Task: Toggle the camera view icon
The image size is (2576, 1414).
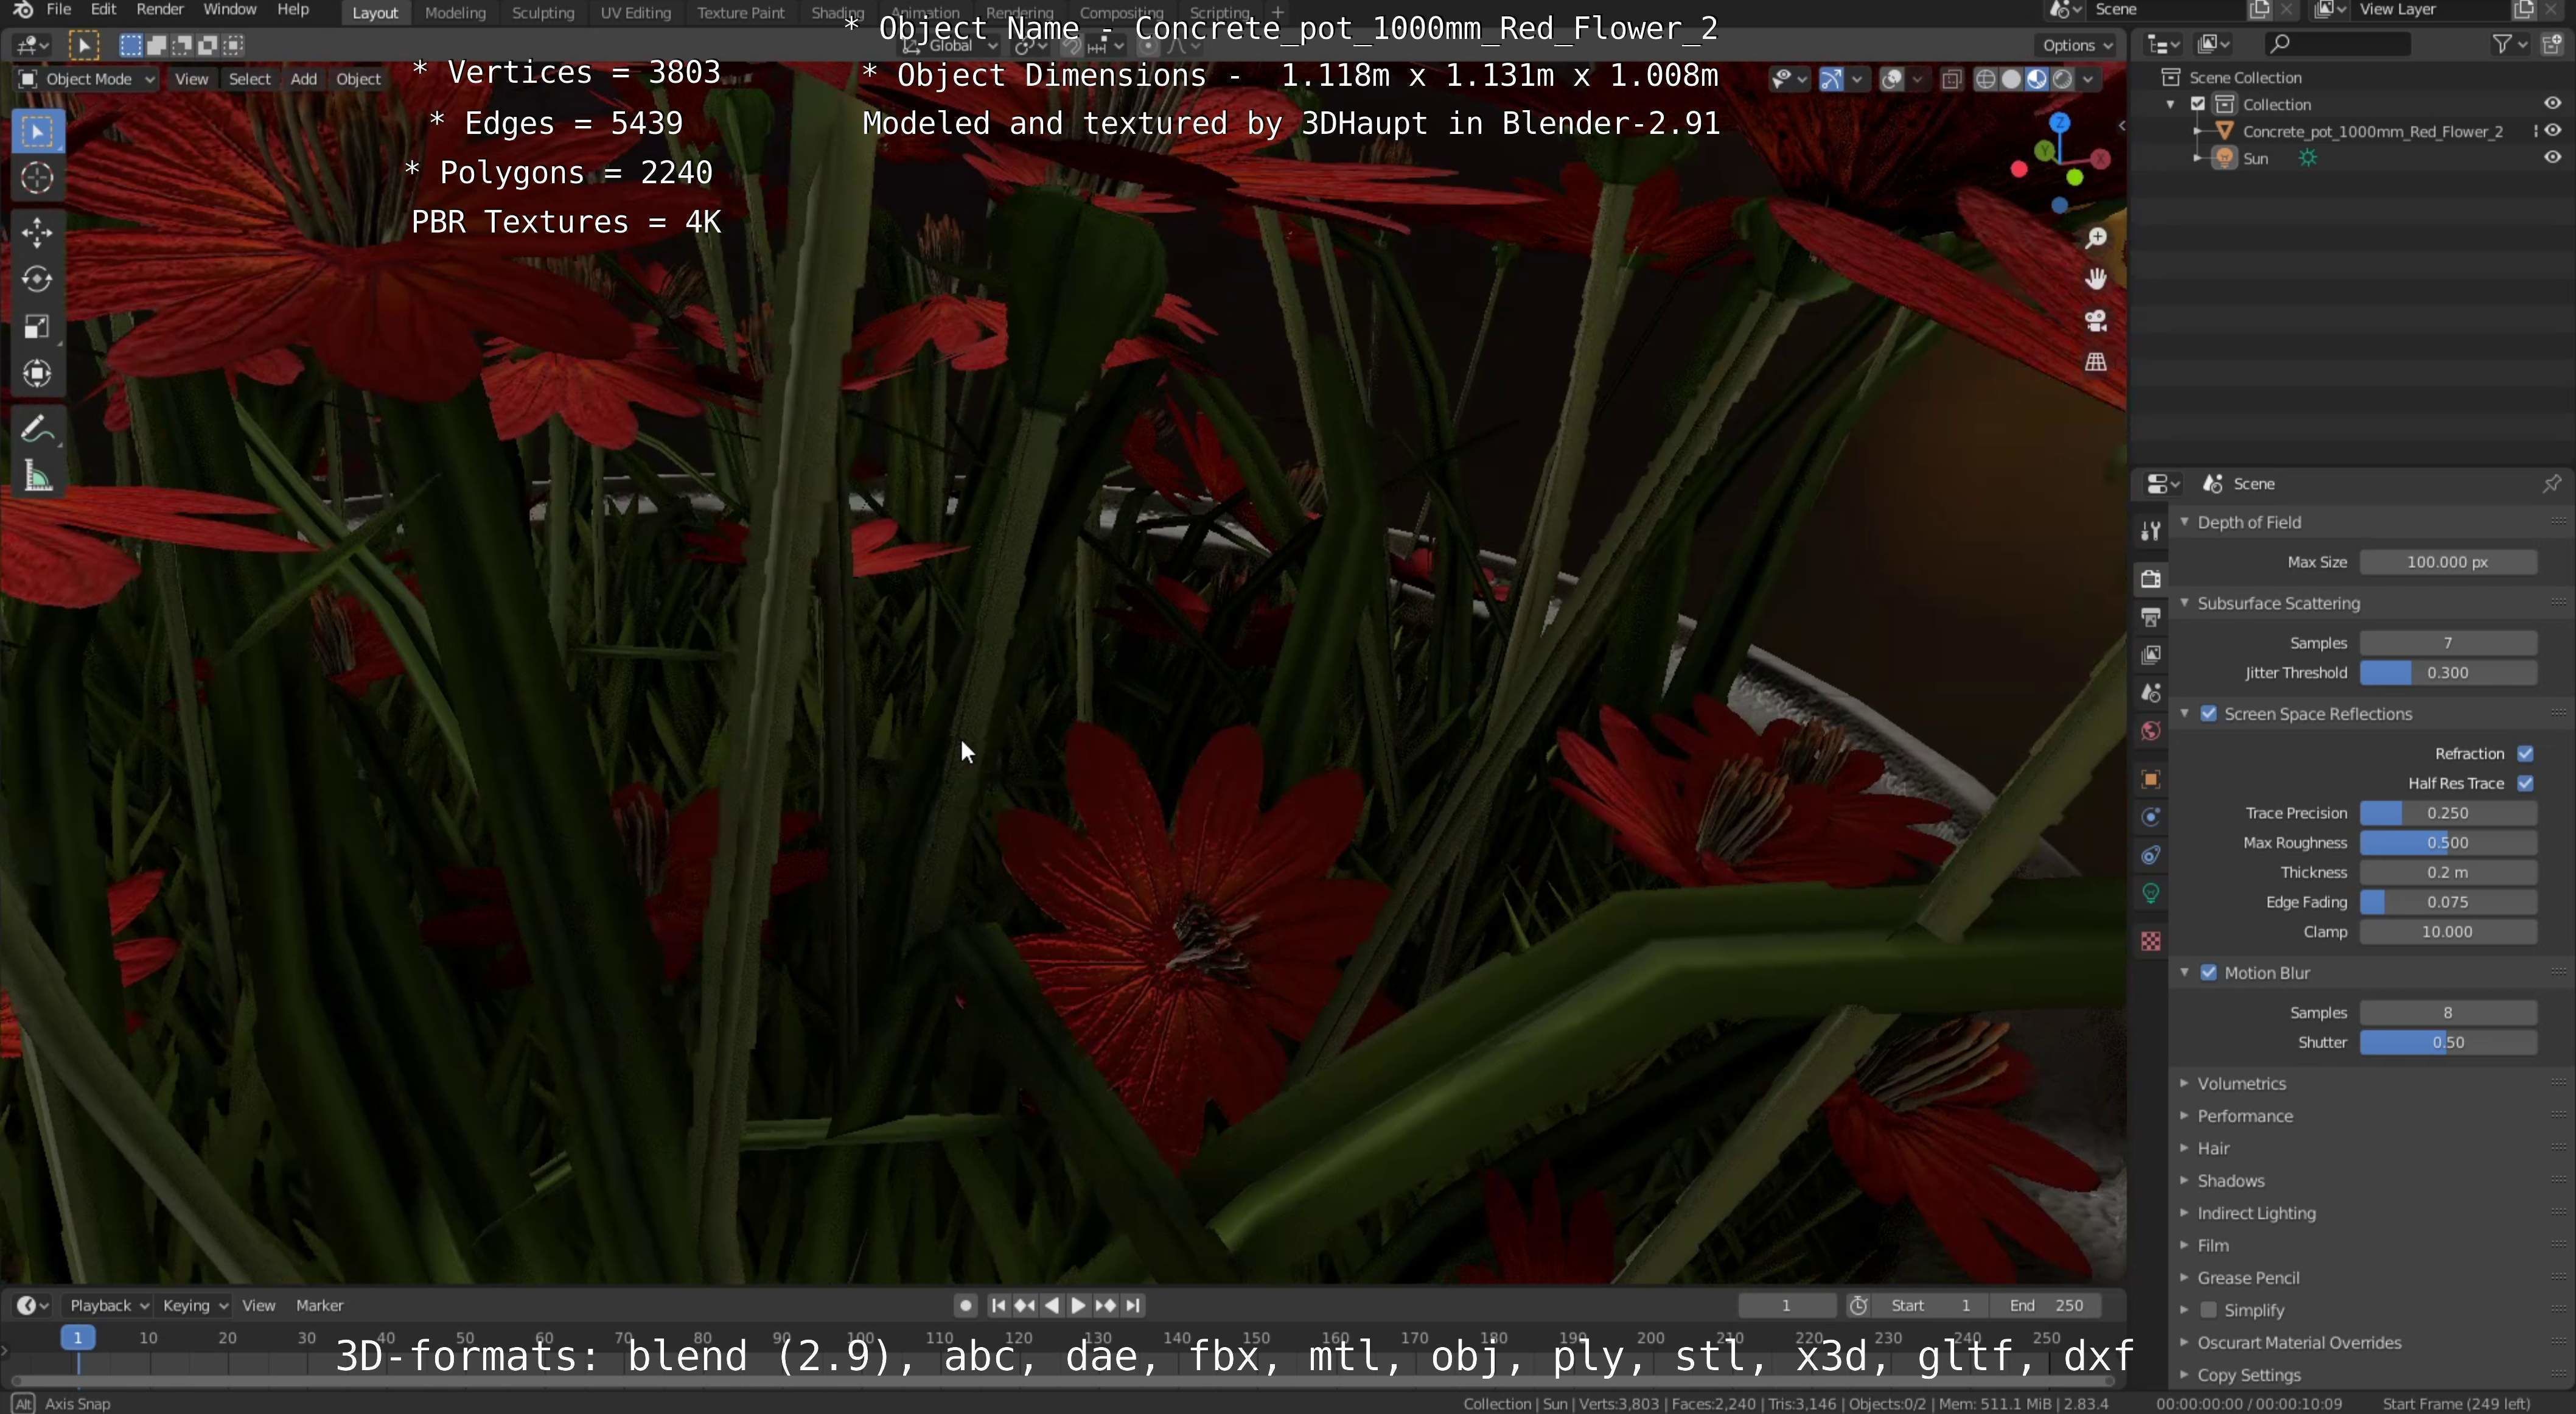Action: (2095, 321)
